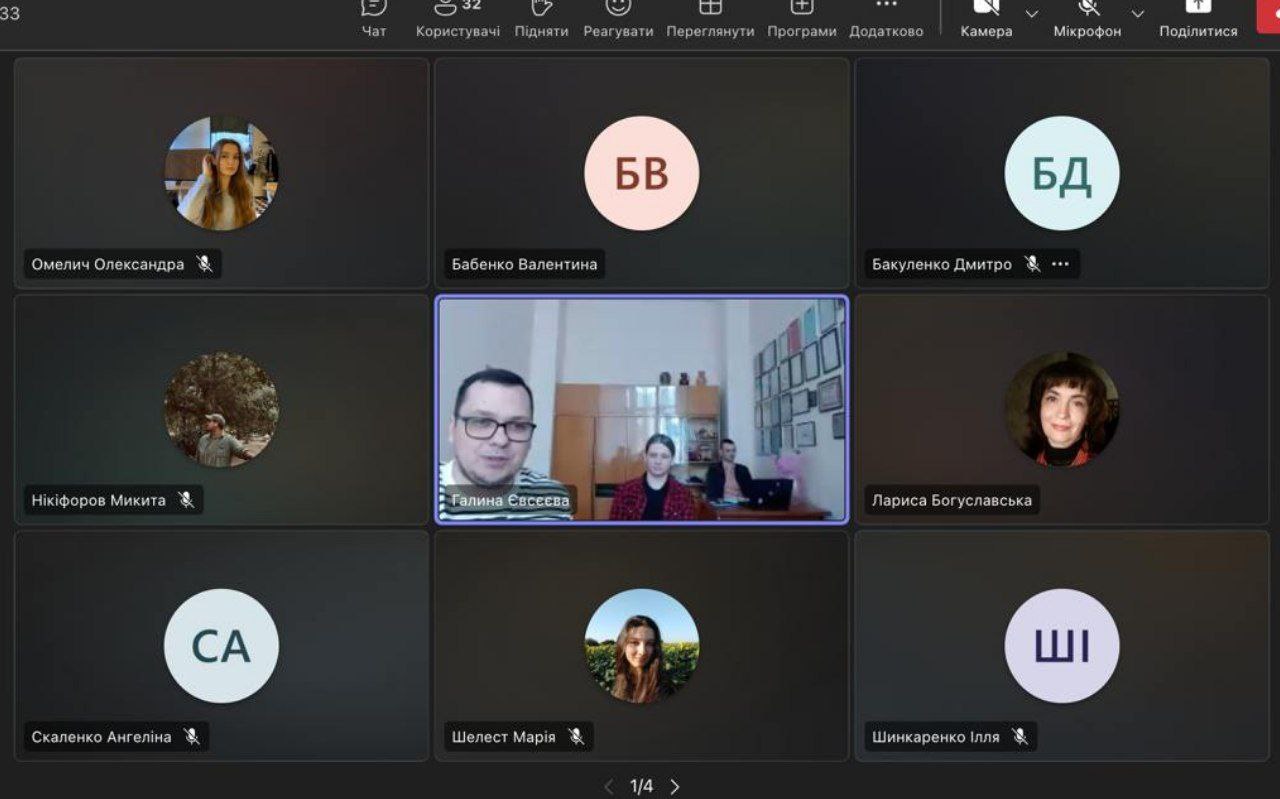Open the Програми apps panel

[801, 18]
